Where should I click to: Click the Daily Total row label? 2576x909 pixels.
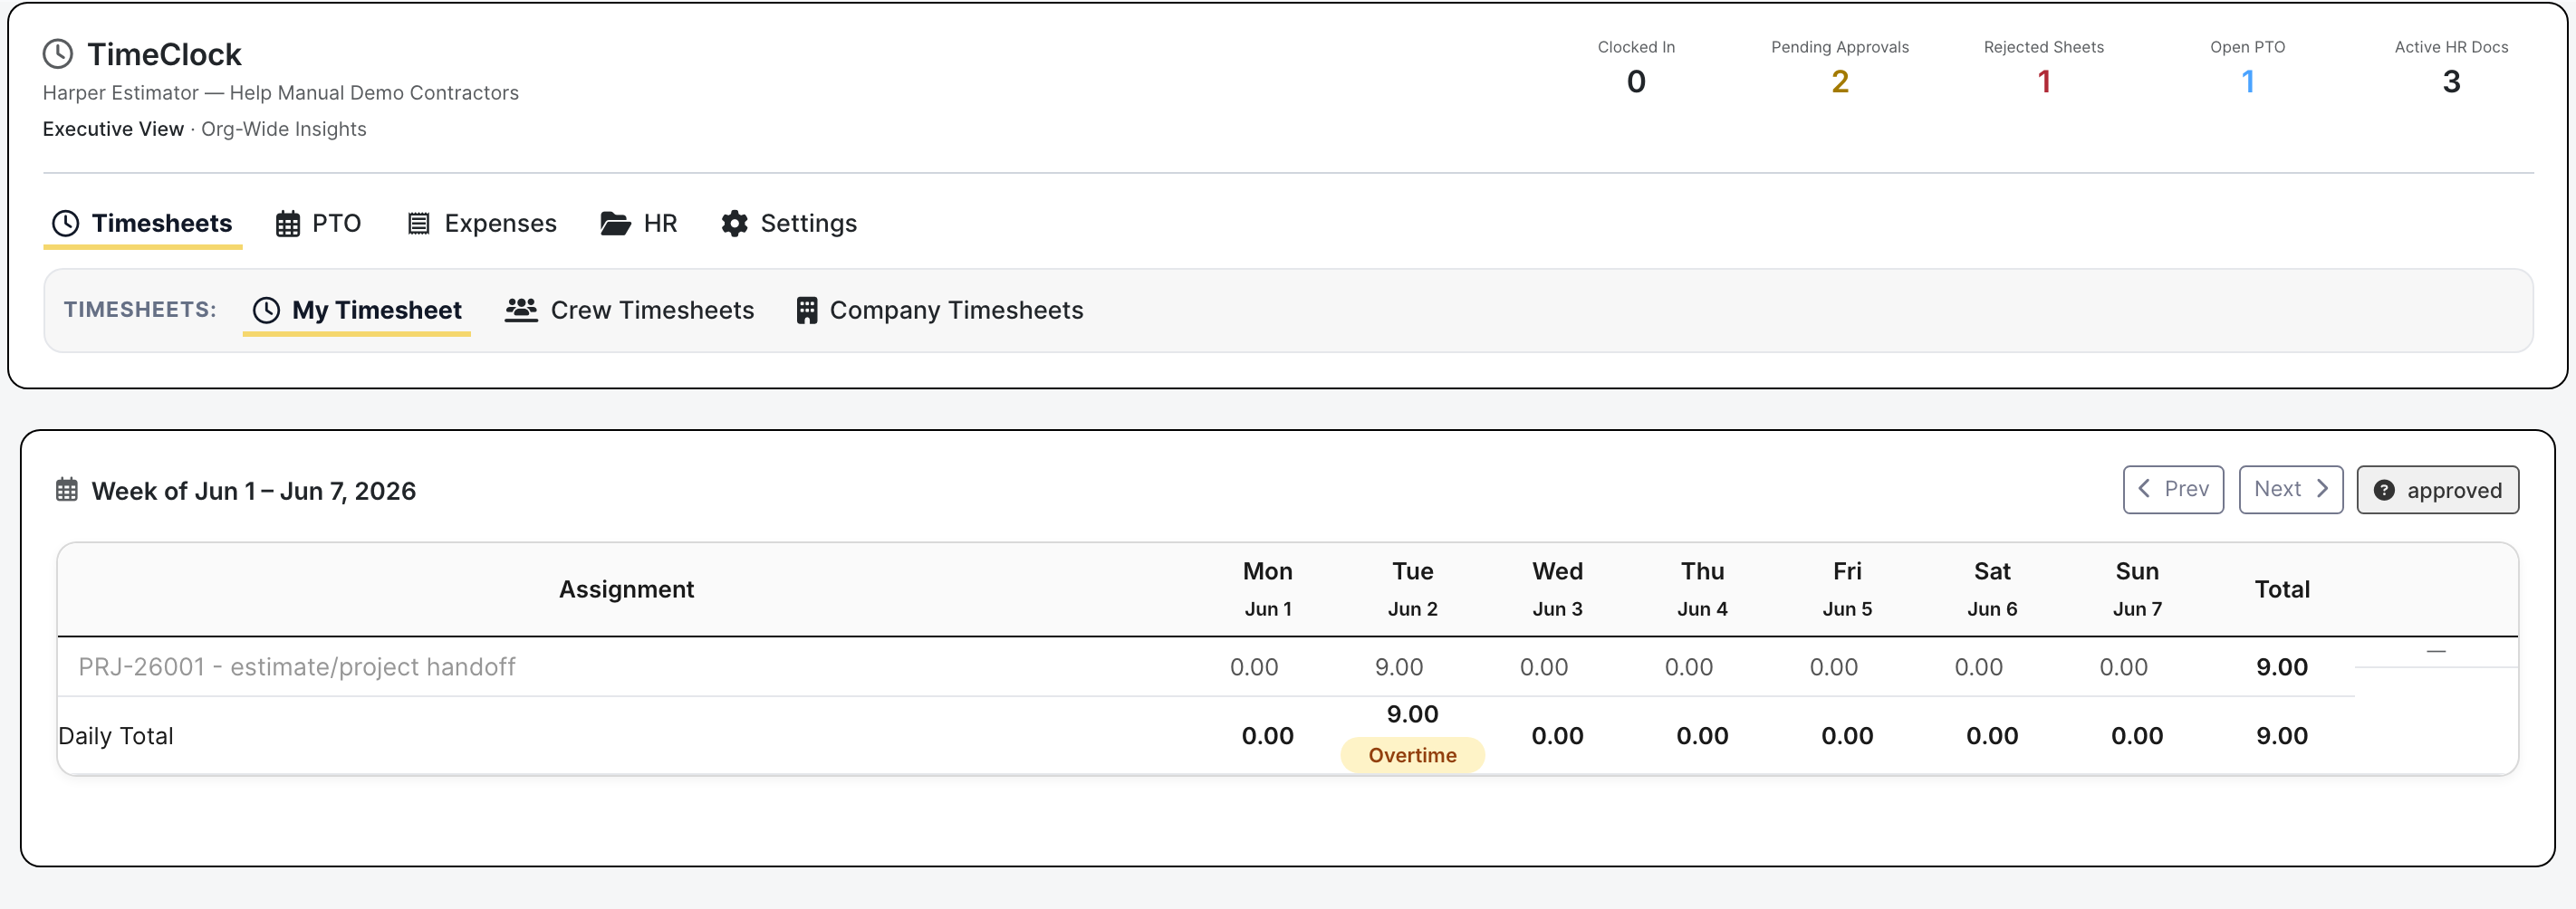point(116,736)
